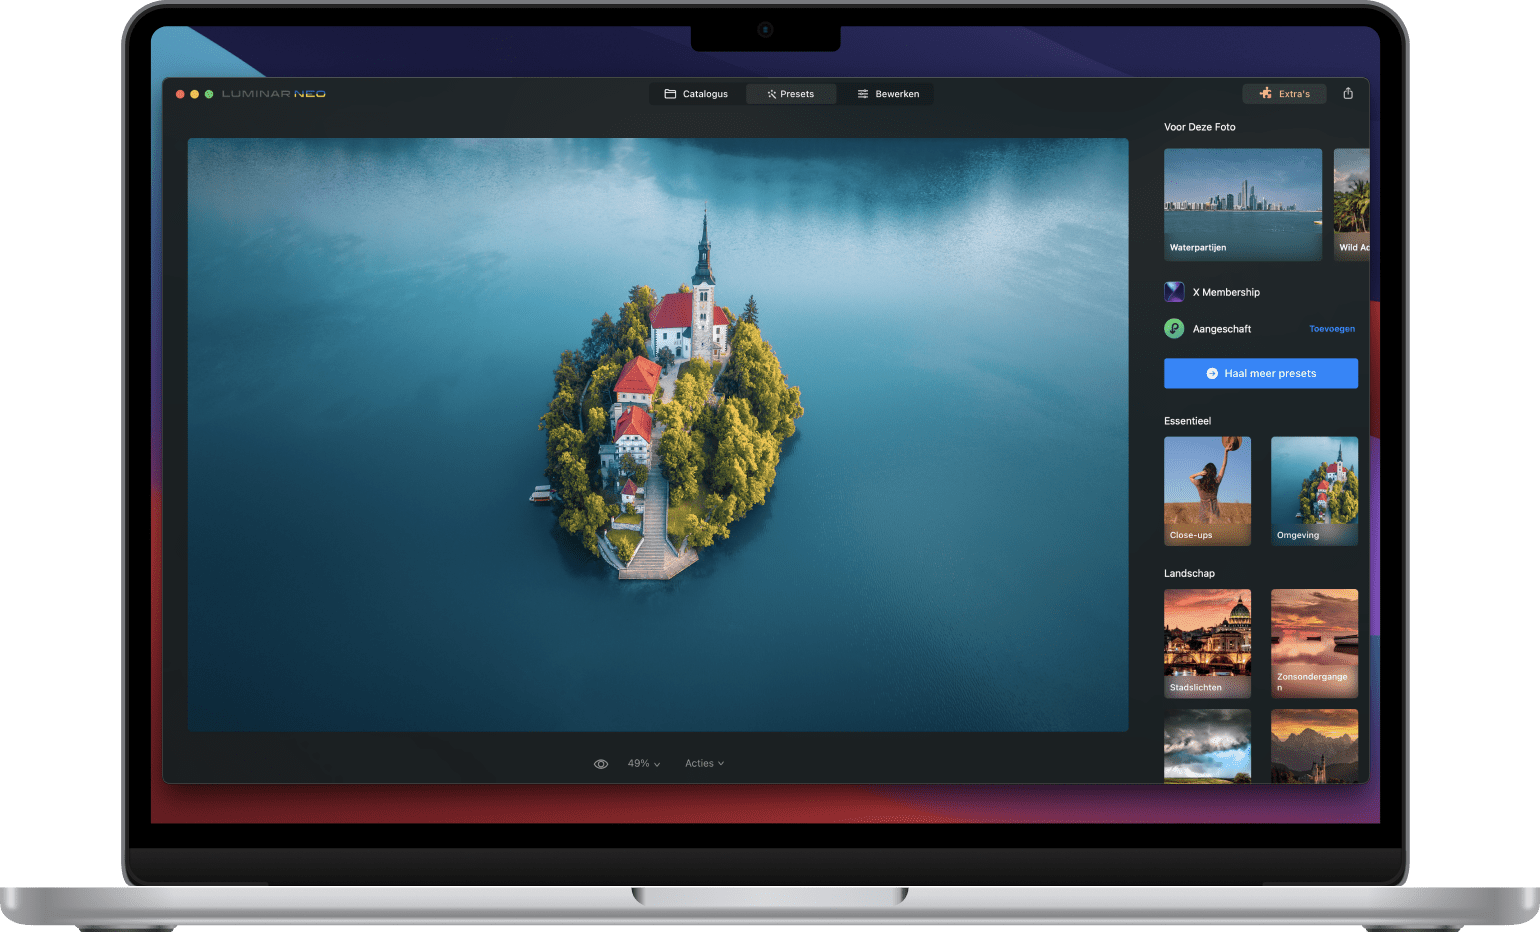The width and height of the screenshot is (1540, 932).
Task: Select the Waterpartijen preset thumbnail
Action: [1243, 205]
